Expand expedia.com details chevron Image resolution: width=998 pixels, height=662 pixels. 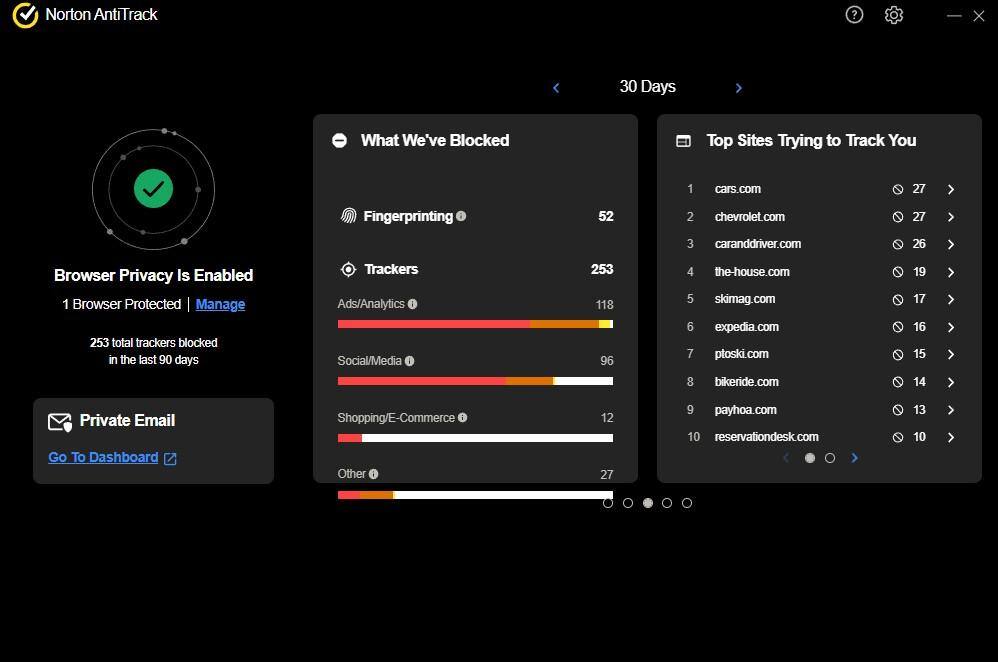(951, 327)
